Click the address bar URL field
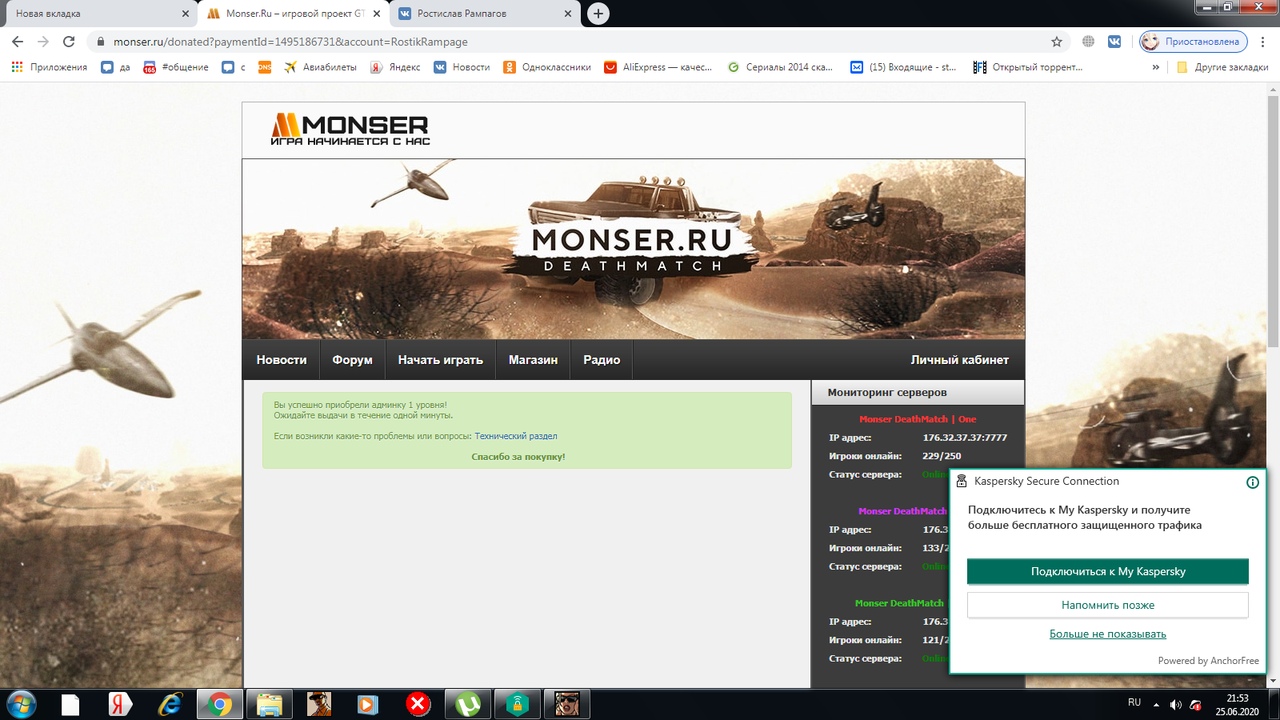 click(560, 42)
